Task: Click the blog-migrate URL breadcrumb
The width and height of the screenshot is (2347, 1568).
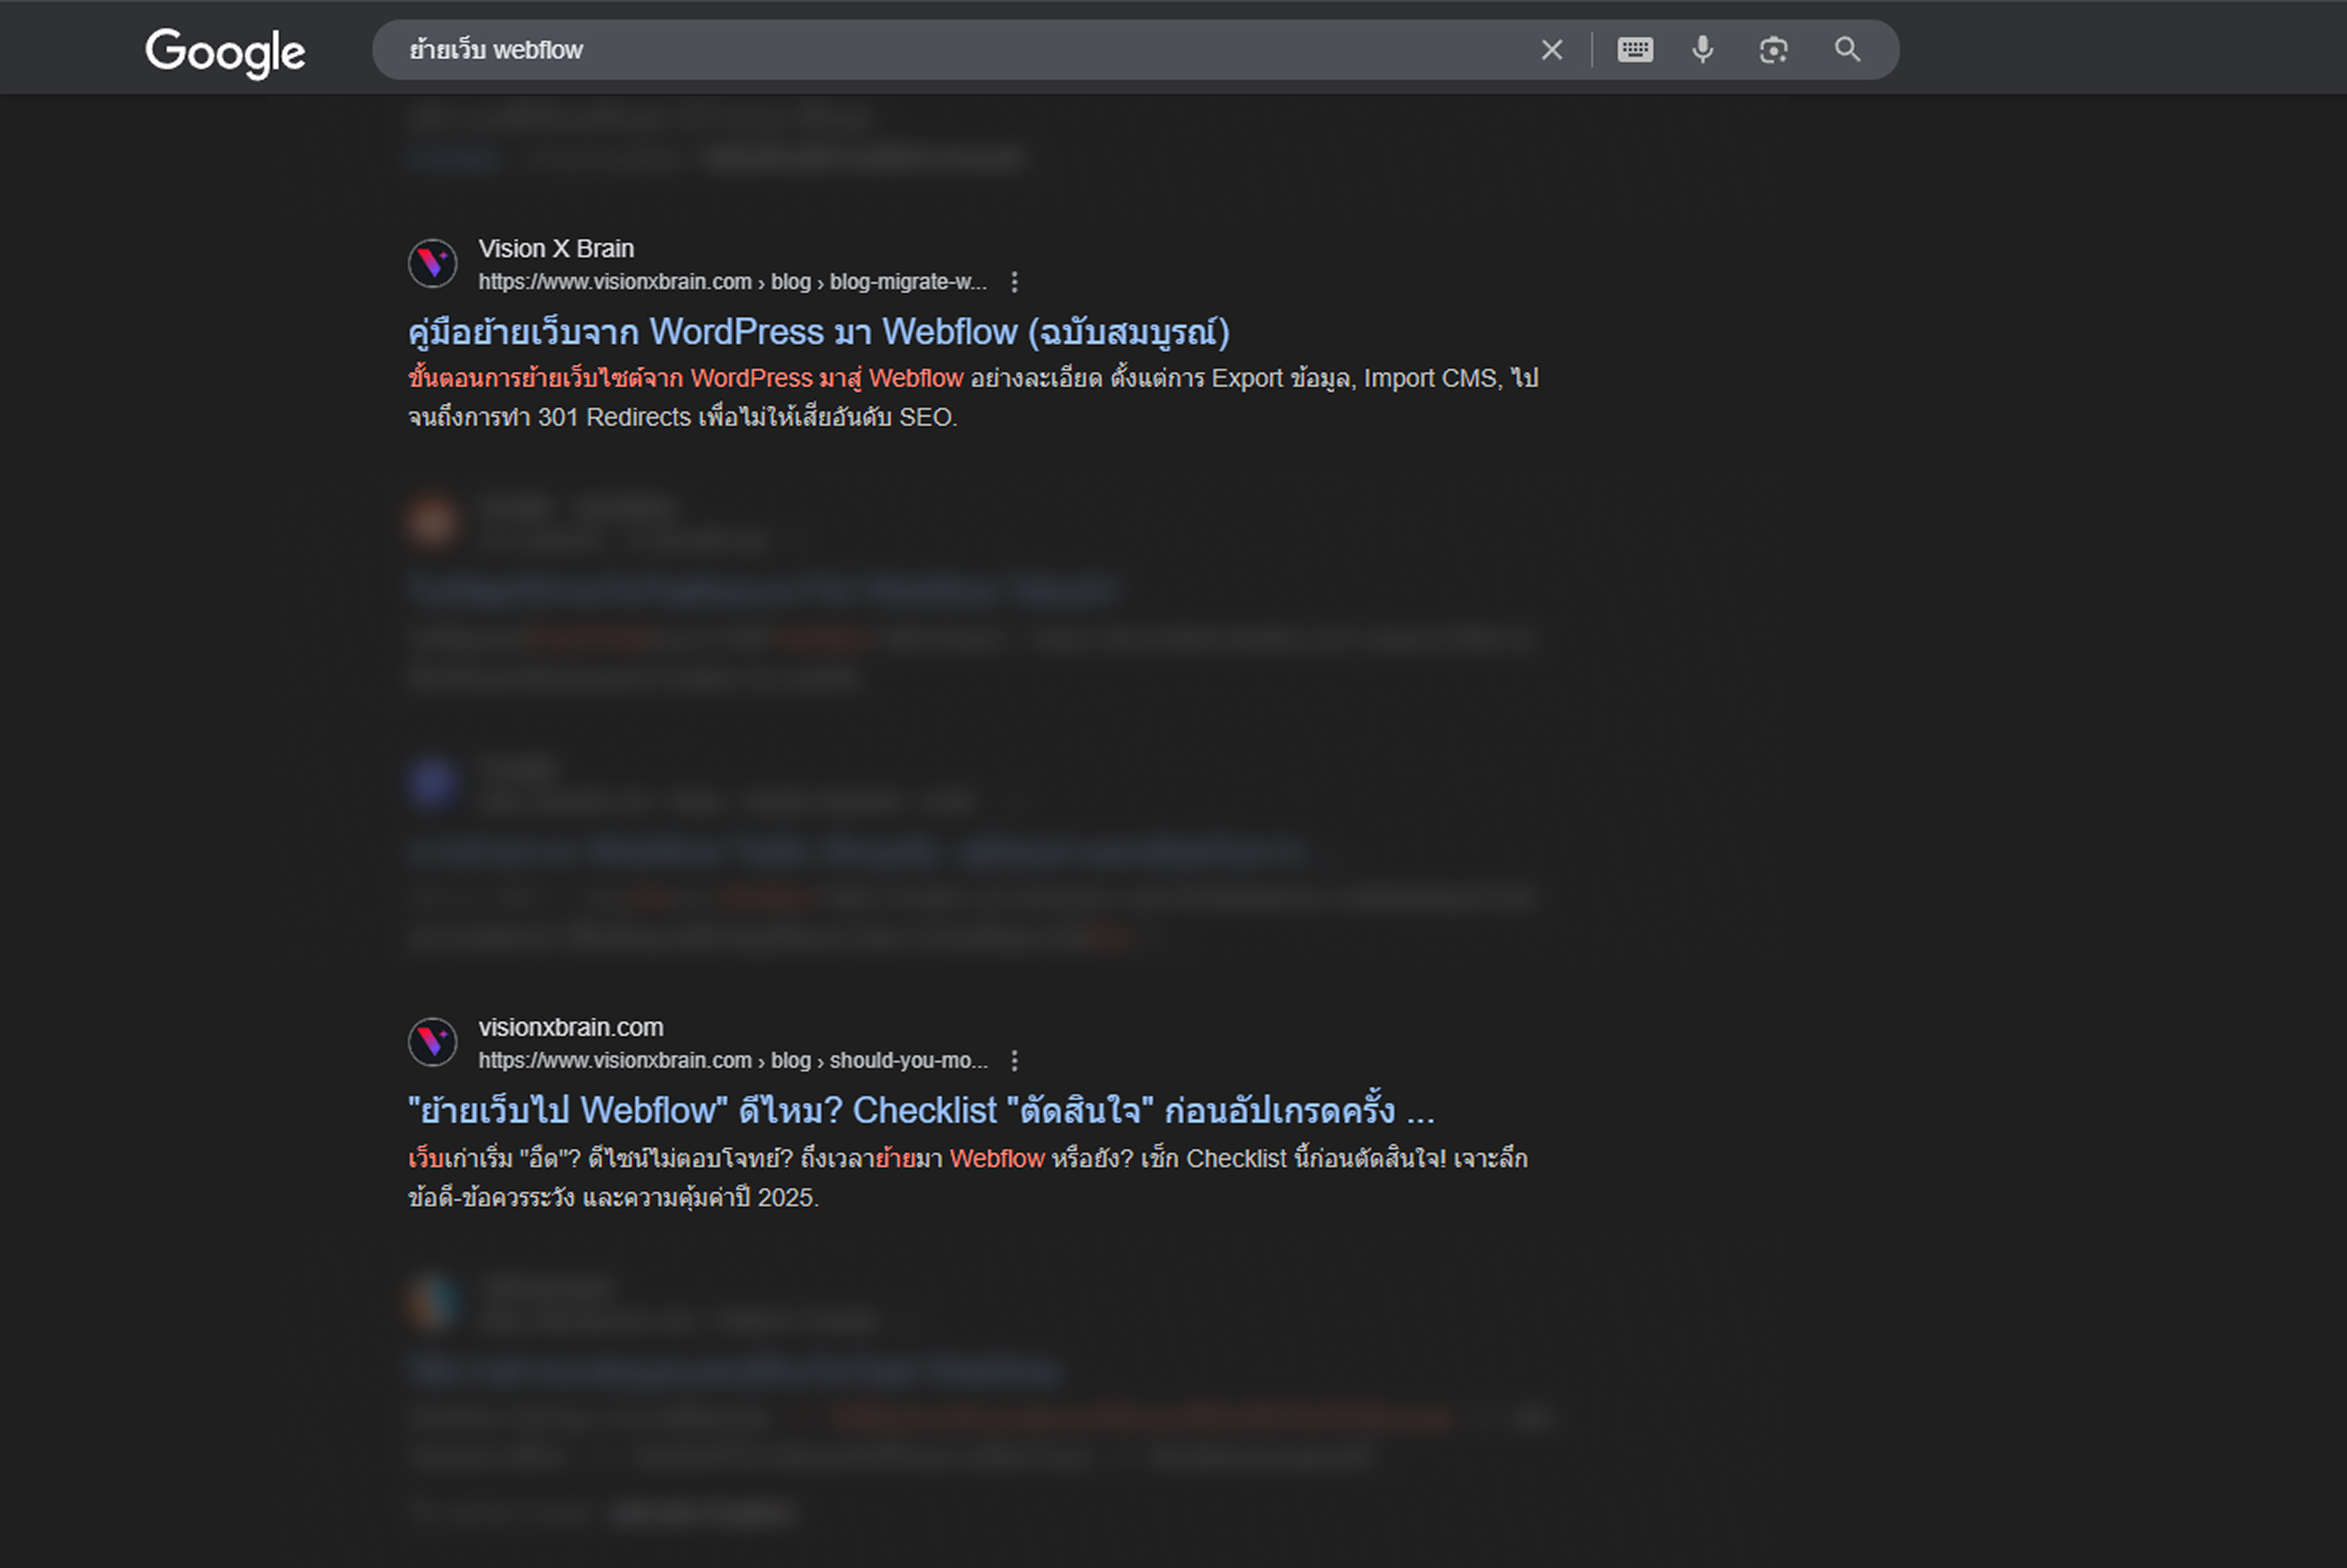Action: point(732,282)
